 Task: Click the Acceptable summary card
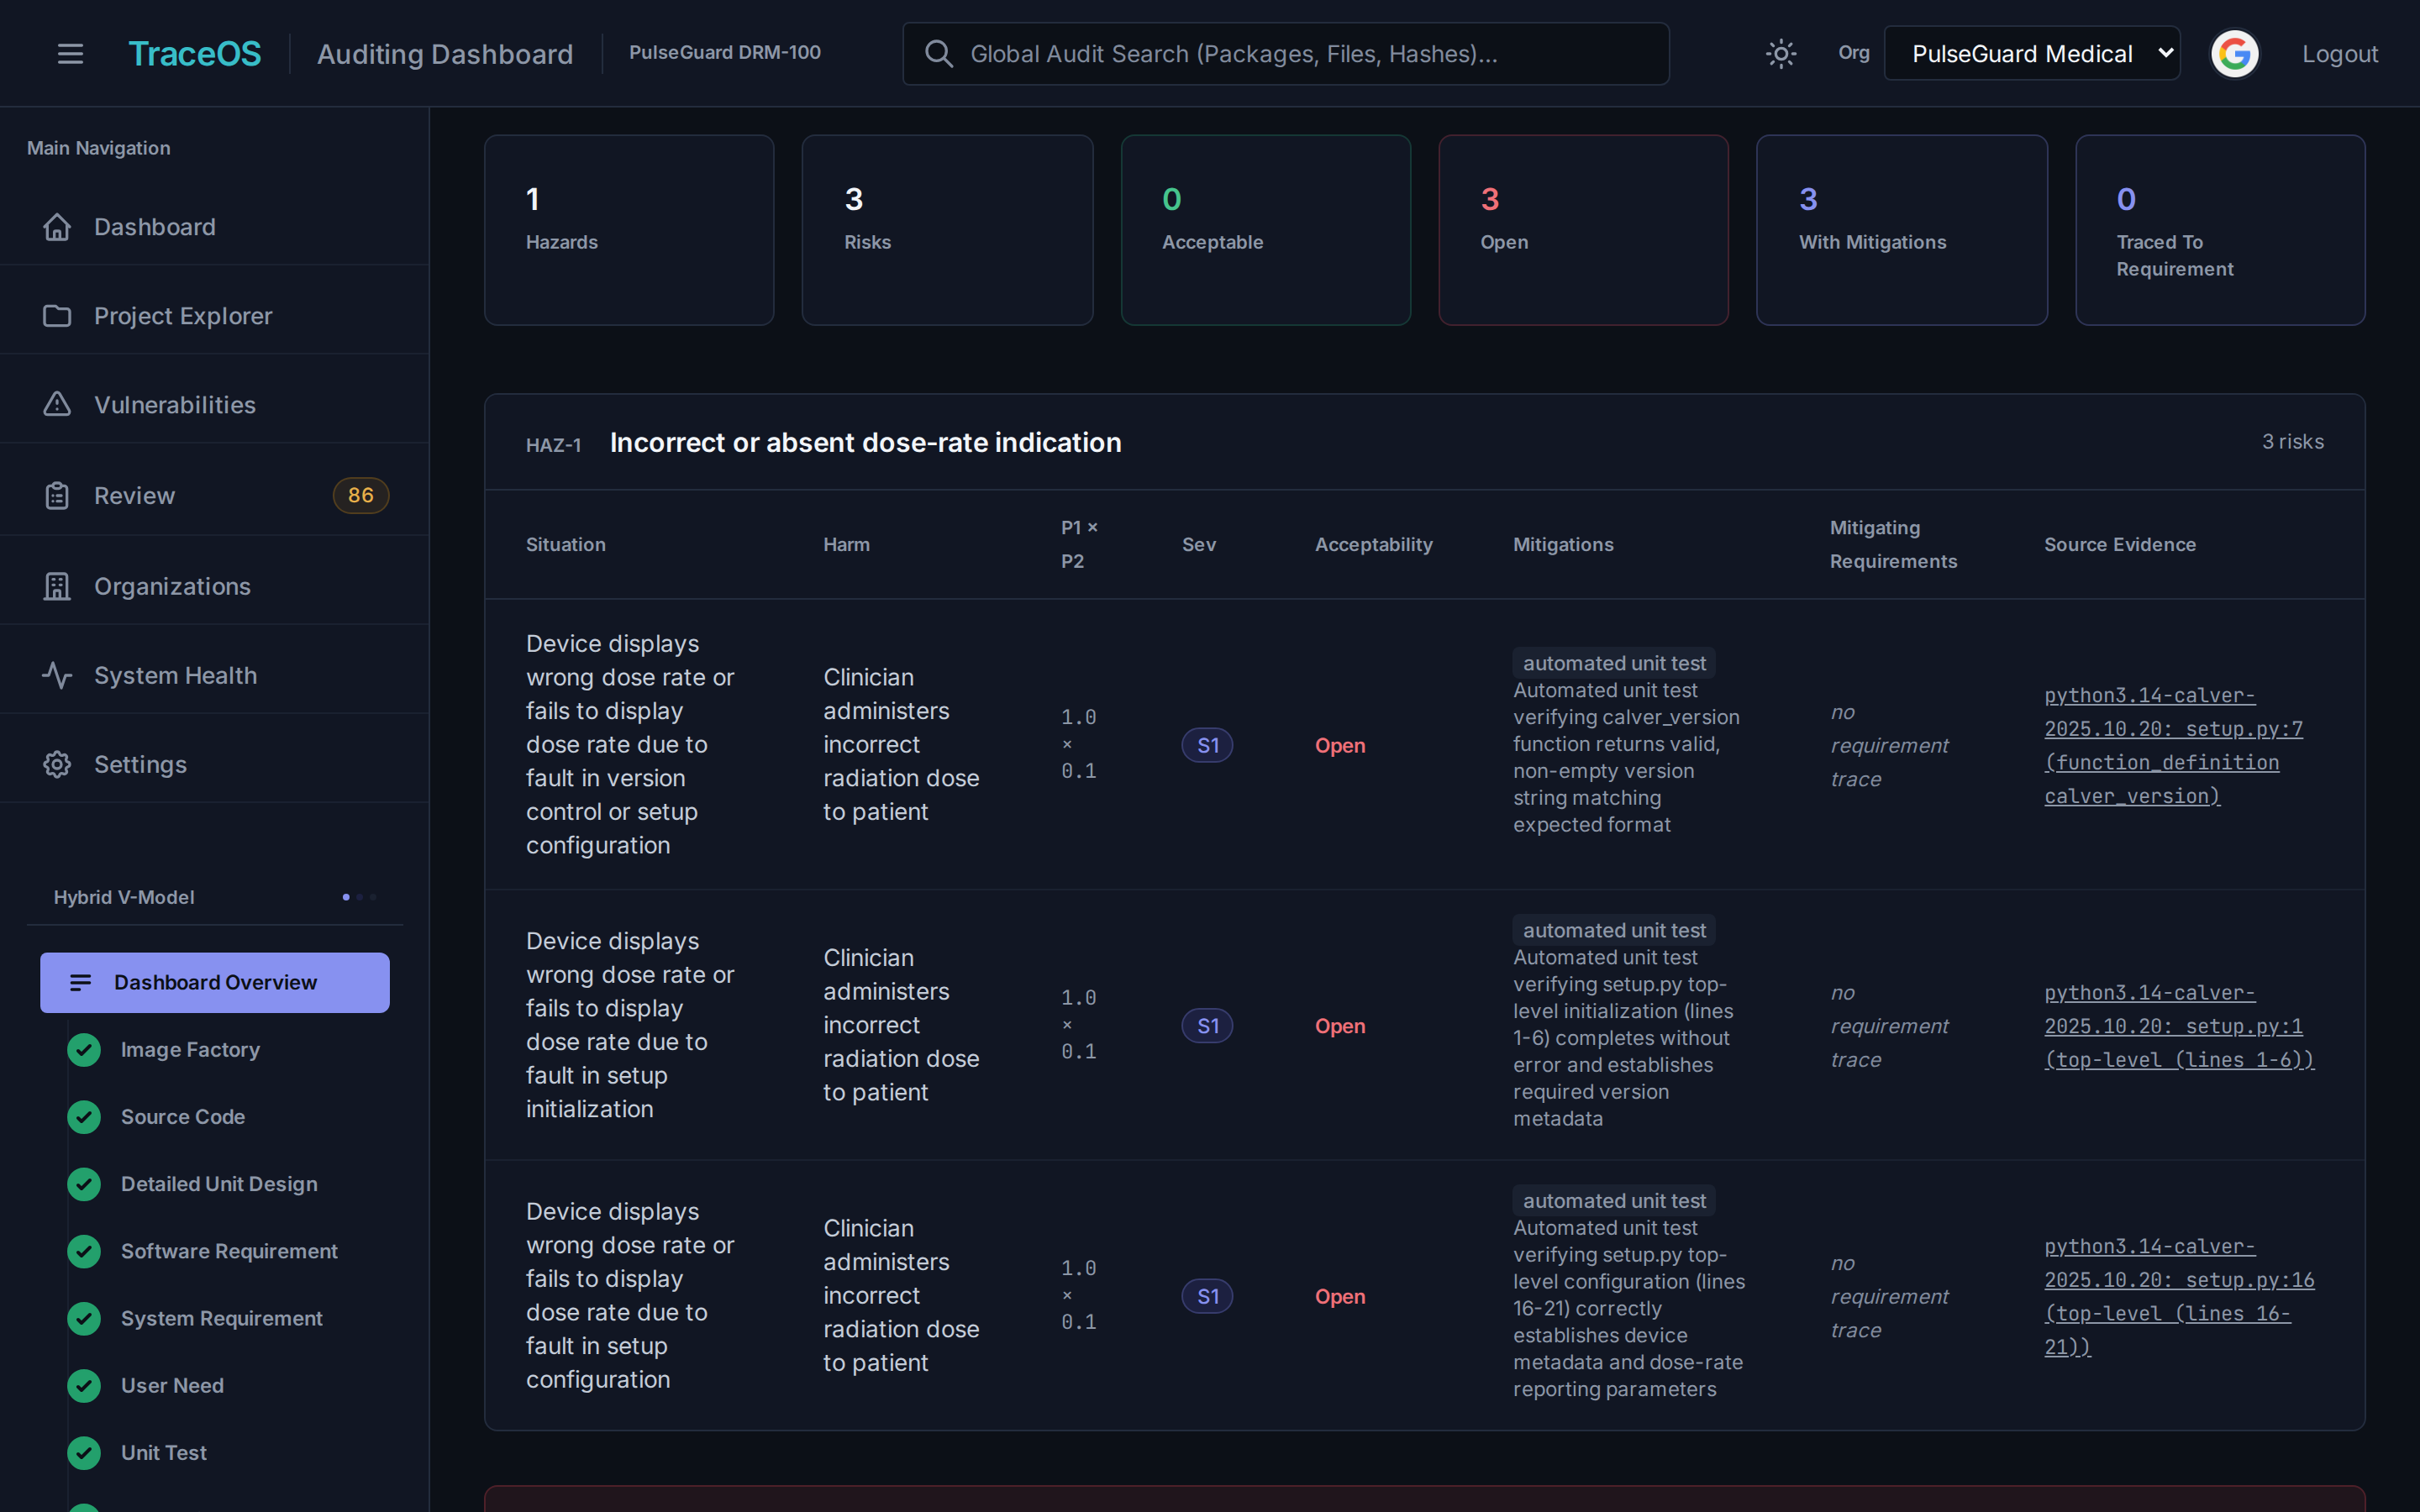(x=1266, y=230)
